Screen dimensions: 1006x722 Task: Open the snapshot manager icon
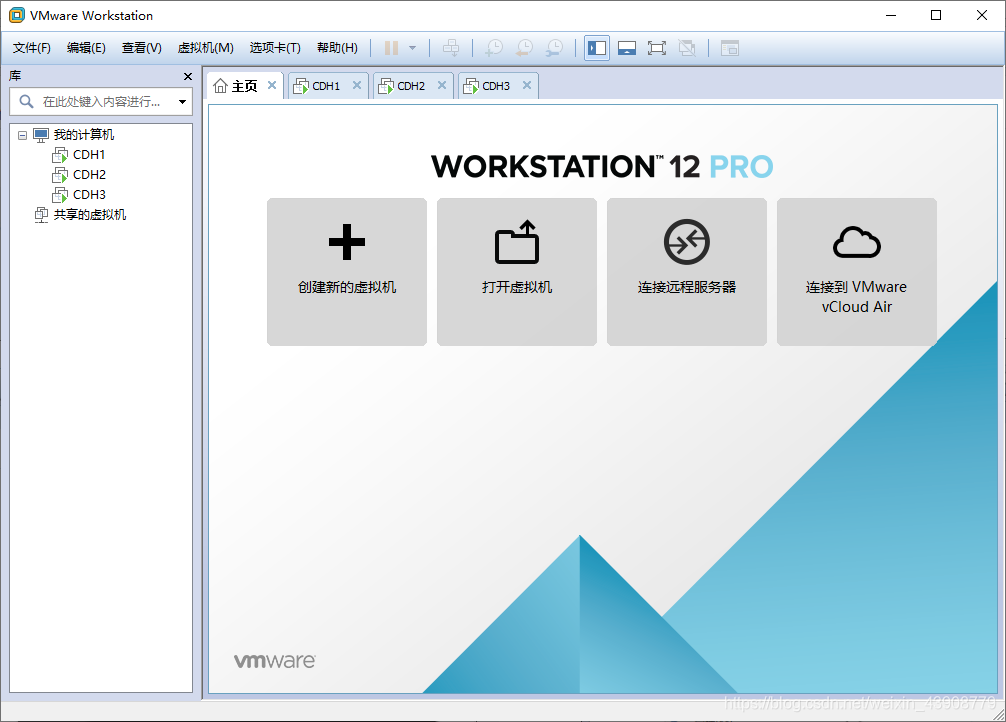[x=554, y=48]
